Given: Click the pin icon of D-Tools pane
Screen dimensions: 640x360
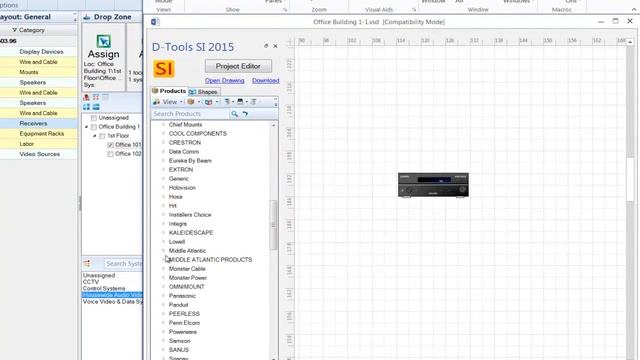Looking at the screenshot, I should tap(266, 46).
